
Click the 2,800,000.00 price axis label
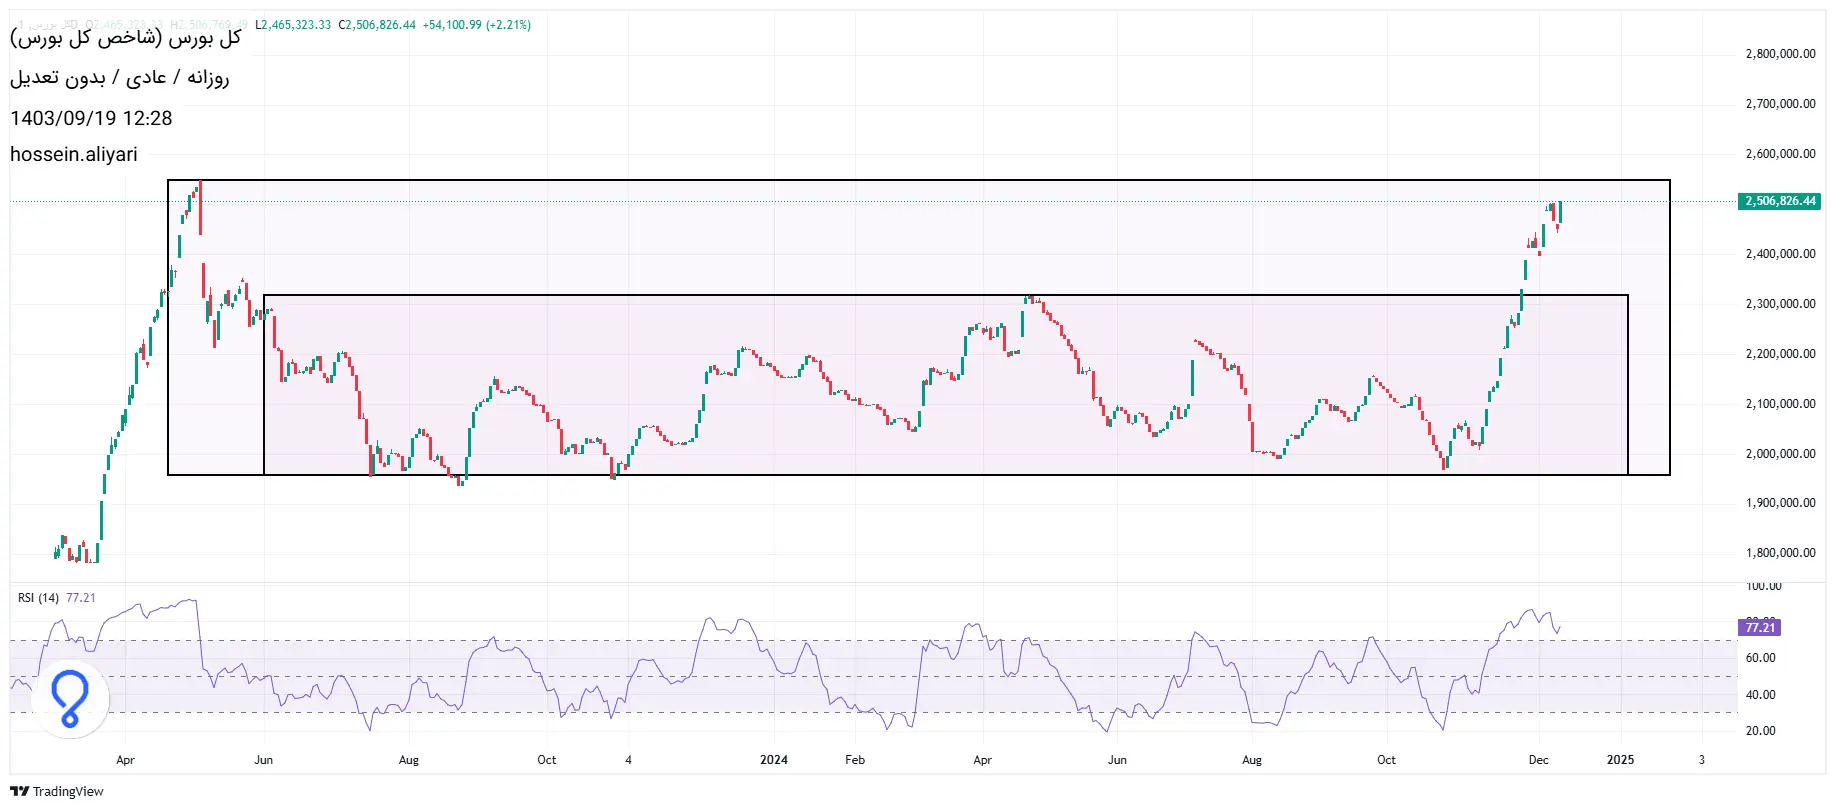(x=1780, y=54)
